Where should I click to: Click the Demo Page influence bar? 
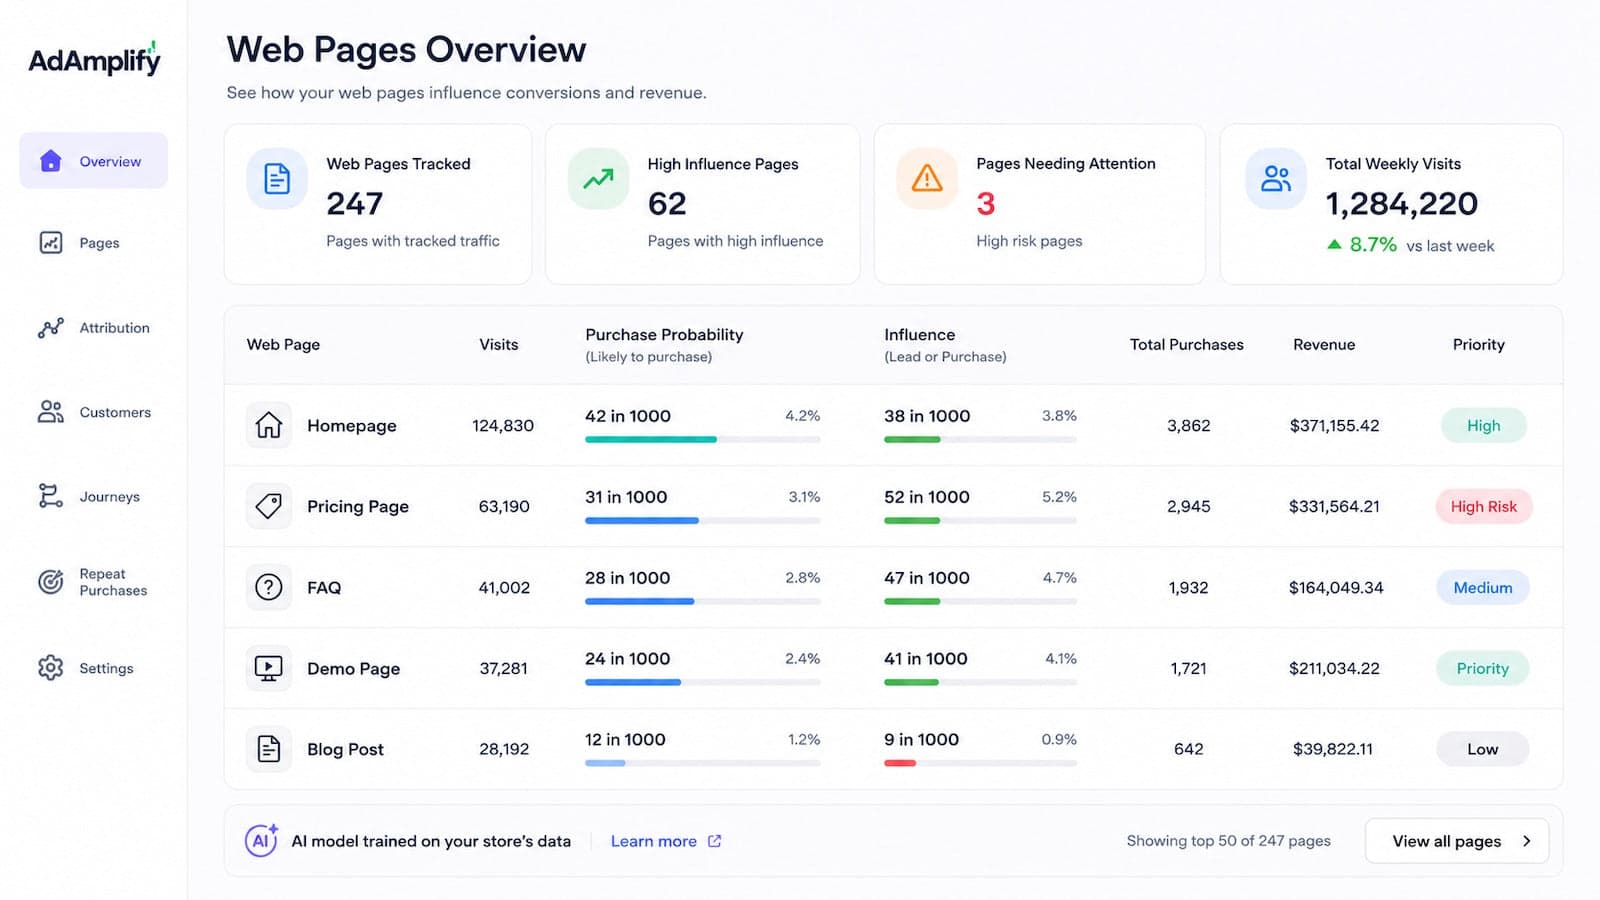pos(980,682)
